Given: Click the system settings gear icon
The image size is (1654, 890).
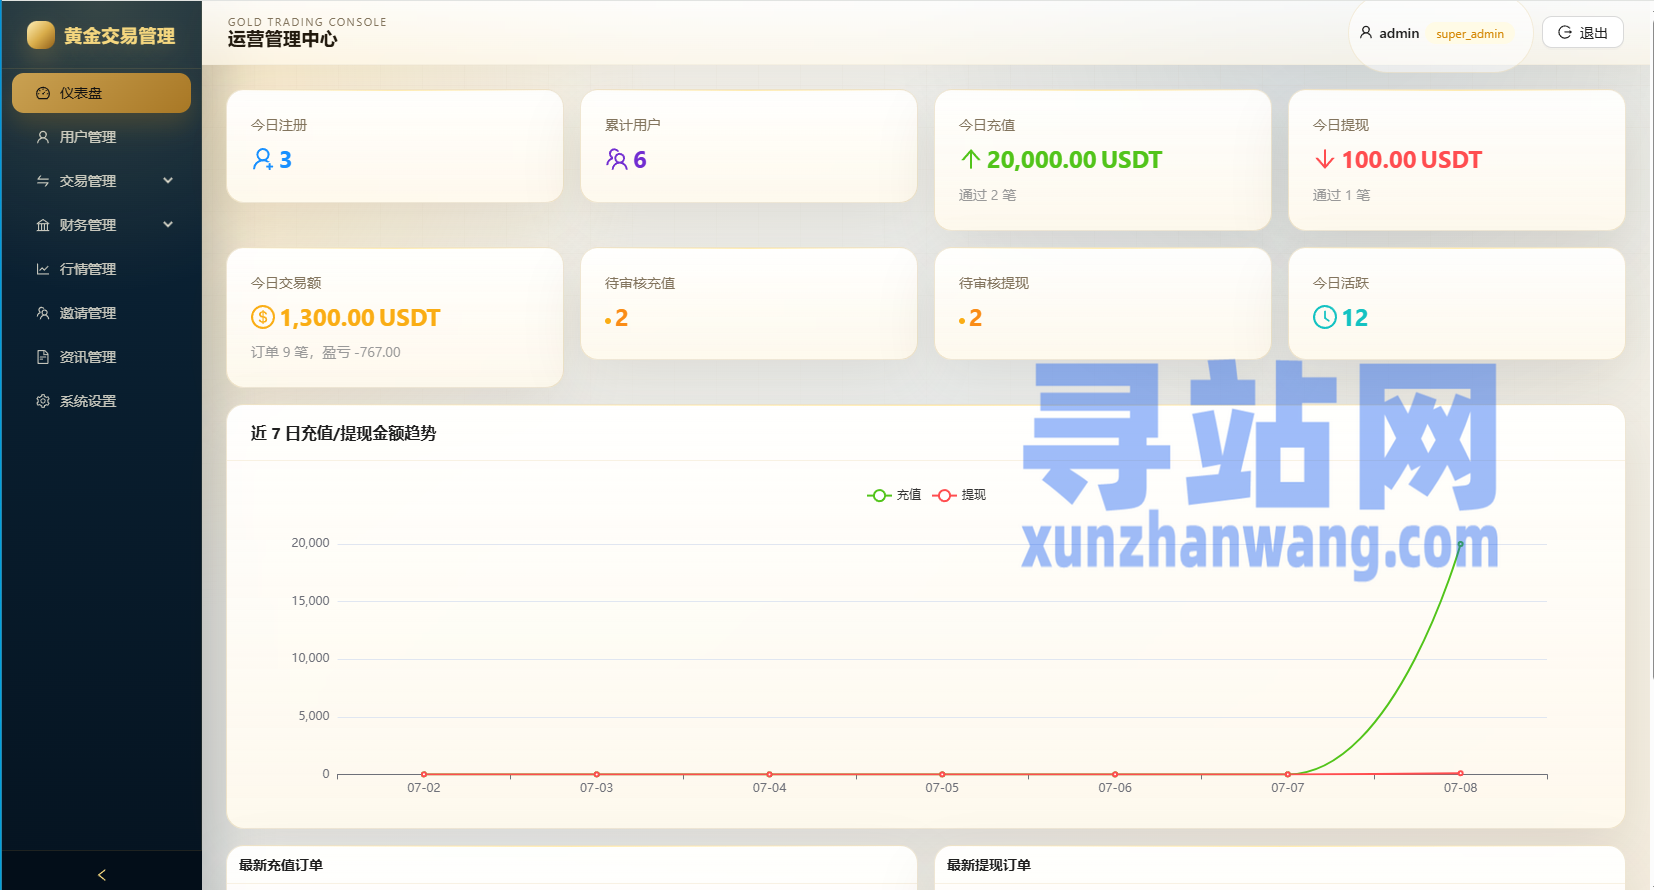Looking at the screenshot, I should pyautogui.click(x=43, y=401).
